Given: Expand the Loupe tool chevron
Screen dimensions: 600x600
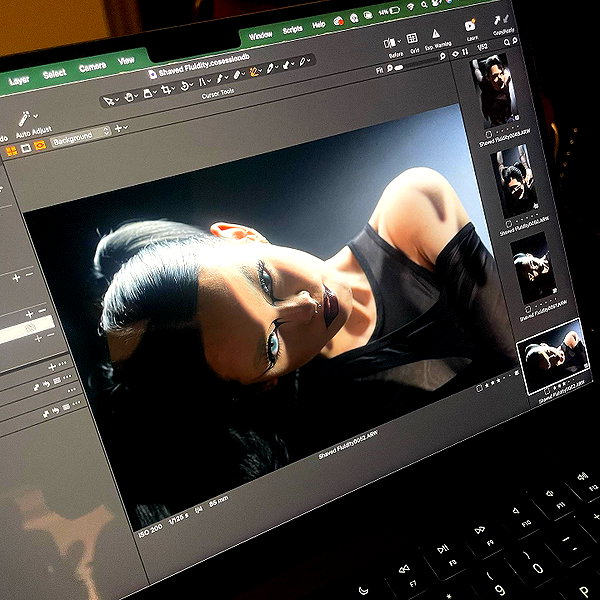Looking at the screenshot, I should point(155,92).
